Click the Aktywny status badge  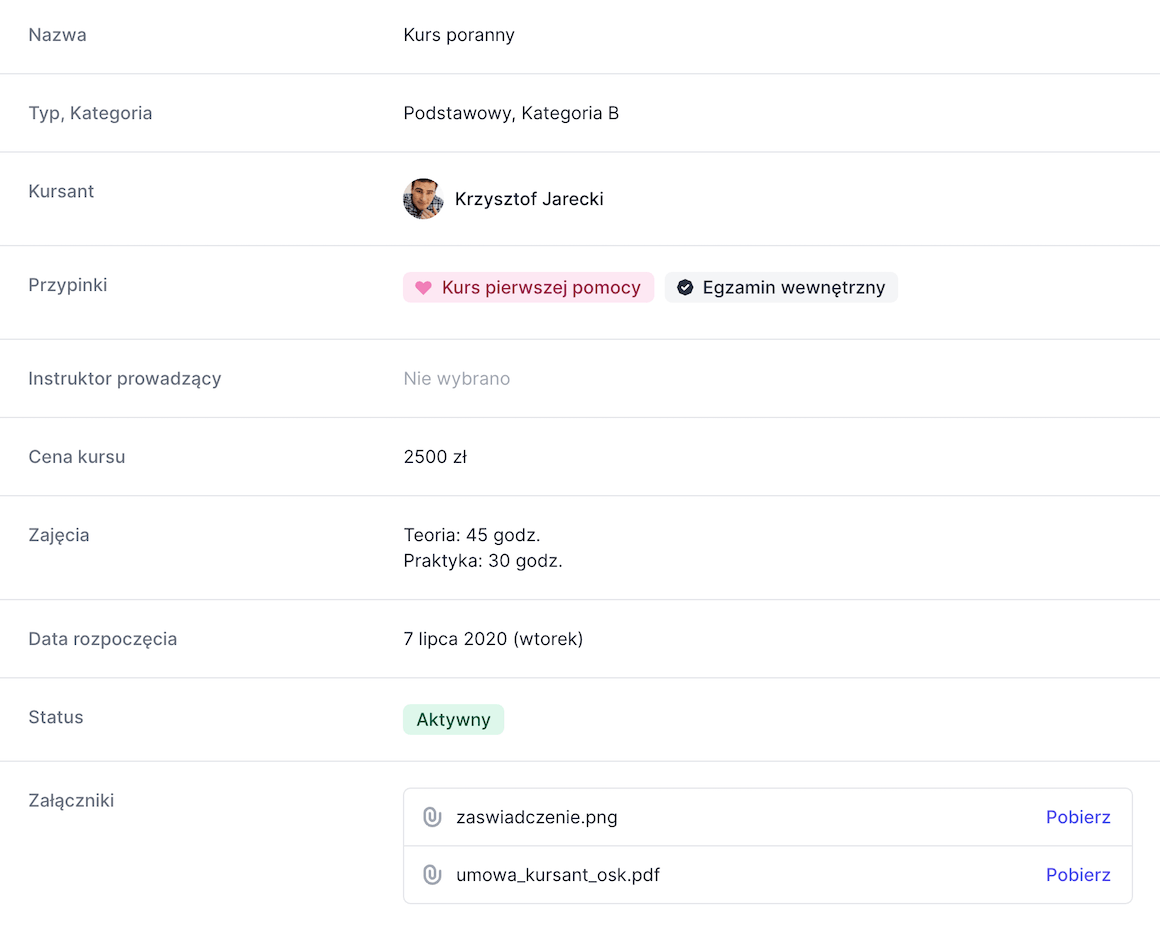[453, 720]
